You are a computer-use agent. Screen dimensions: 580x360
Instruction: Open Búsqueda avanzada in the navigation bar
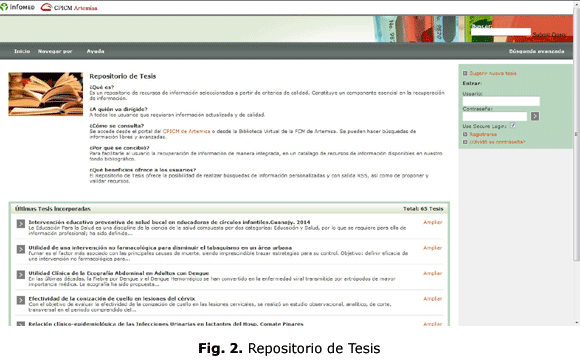[536, 51]
